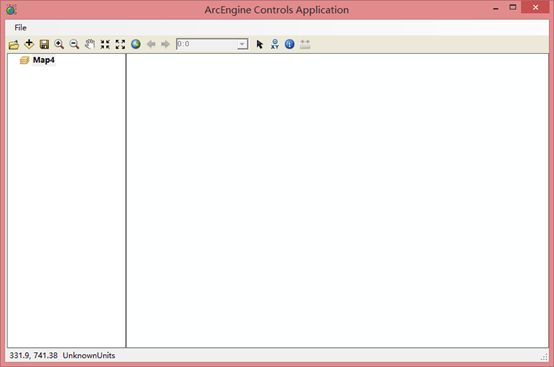Select the Identify info tool
The width and height of the screenshot is (554, 367).
(290, 44)
